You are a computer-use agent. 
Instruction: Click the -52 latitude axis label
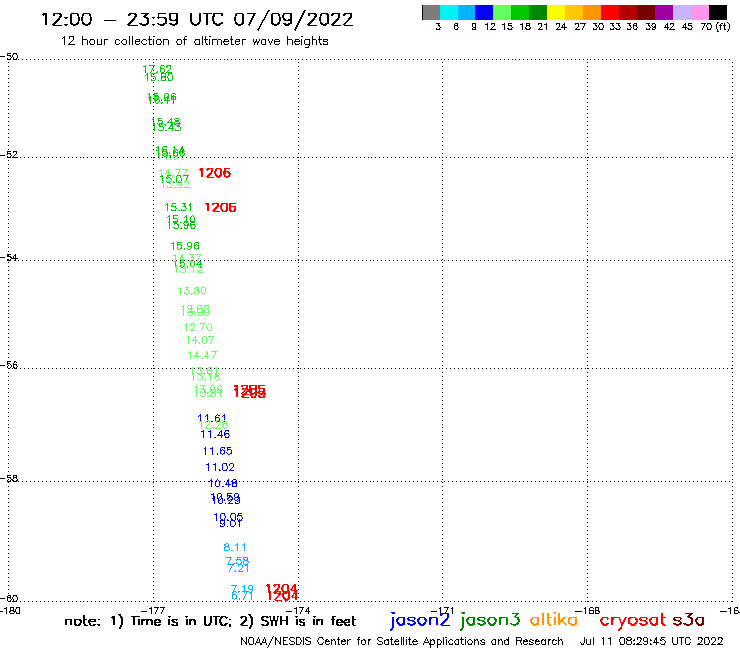(9, 154)
